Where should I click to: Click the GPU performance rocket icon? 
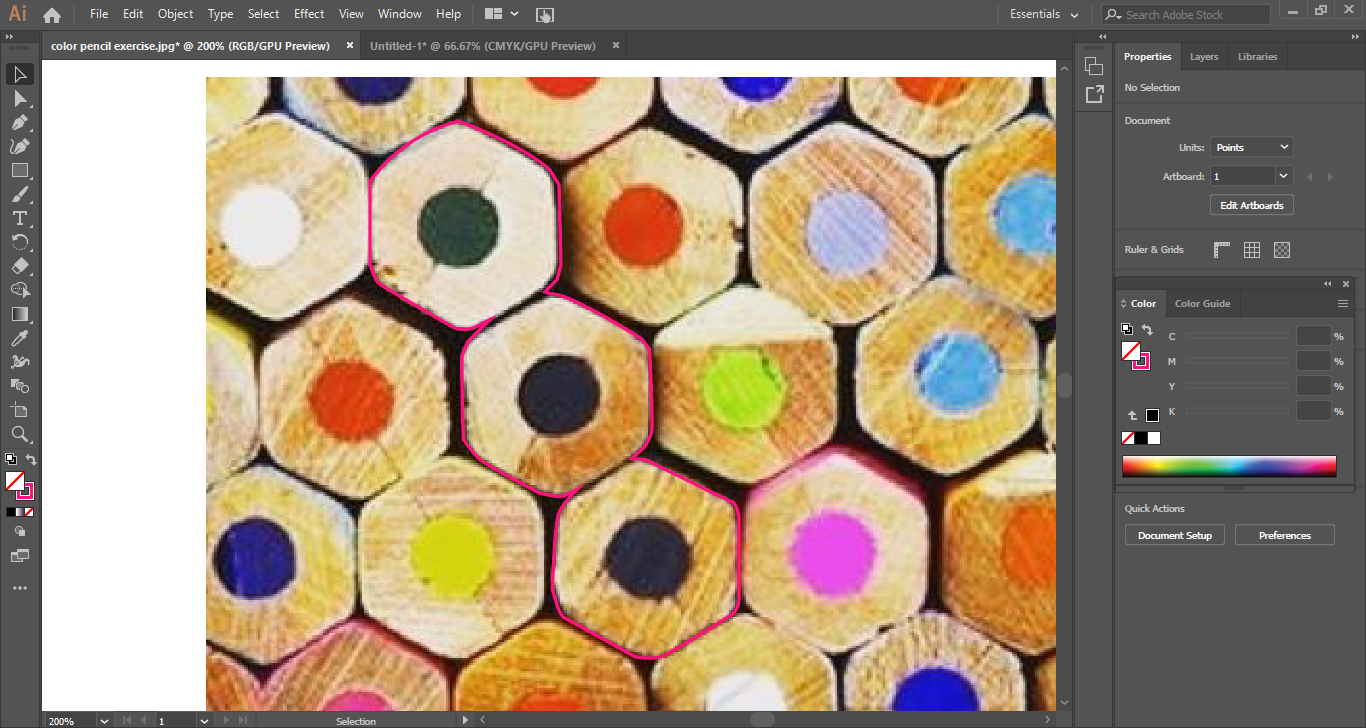click(545, 15)
